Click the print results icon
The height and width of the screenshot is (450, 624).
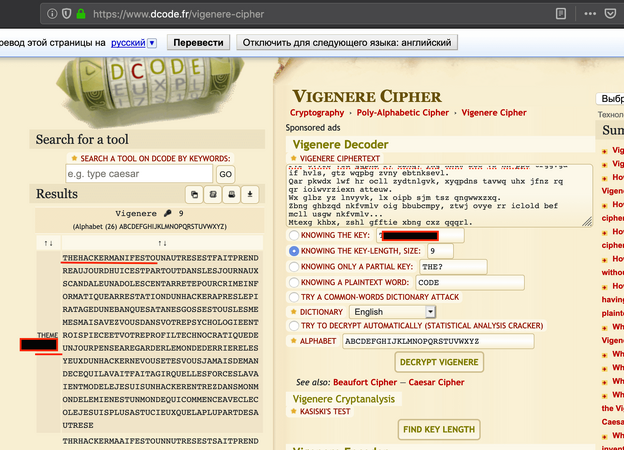[x=230, y=194]
